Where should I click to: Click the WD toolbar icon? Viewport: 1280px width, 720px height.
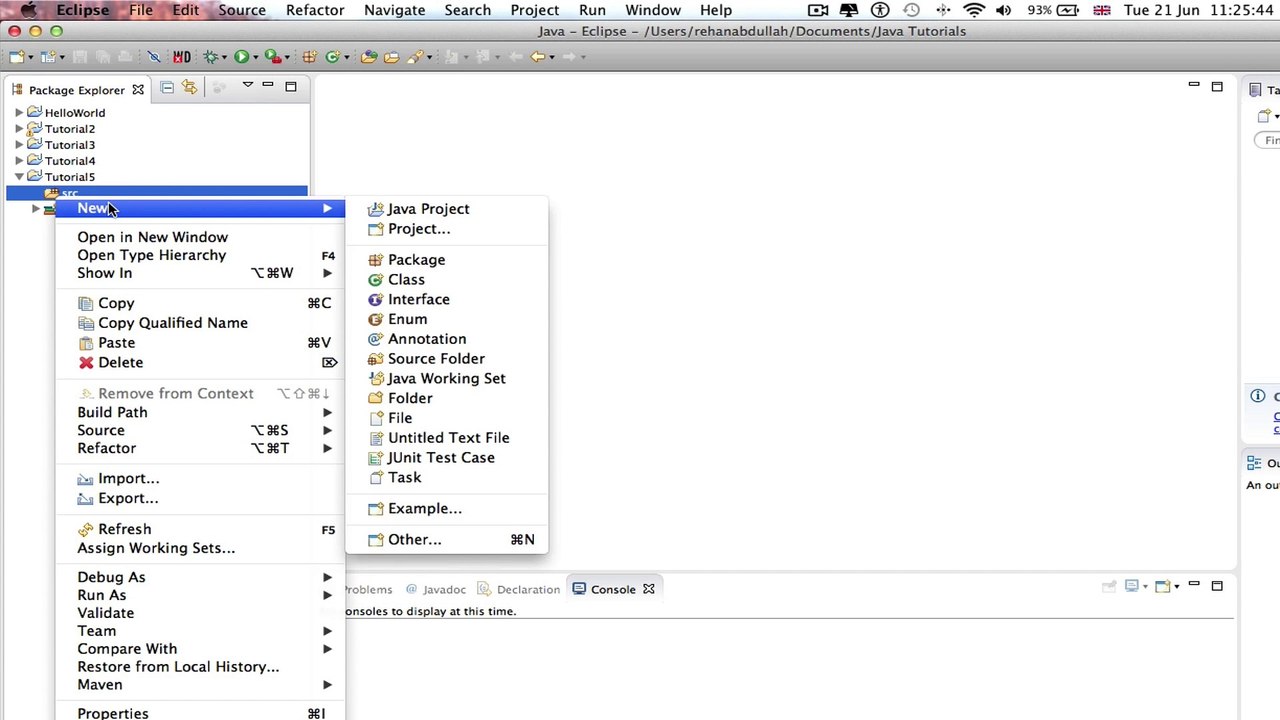click(181, 57)
